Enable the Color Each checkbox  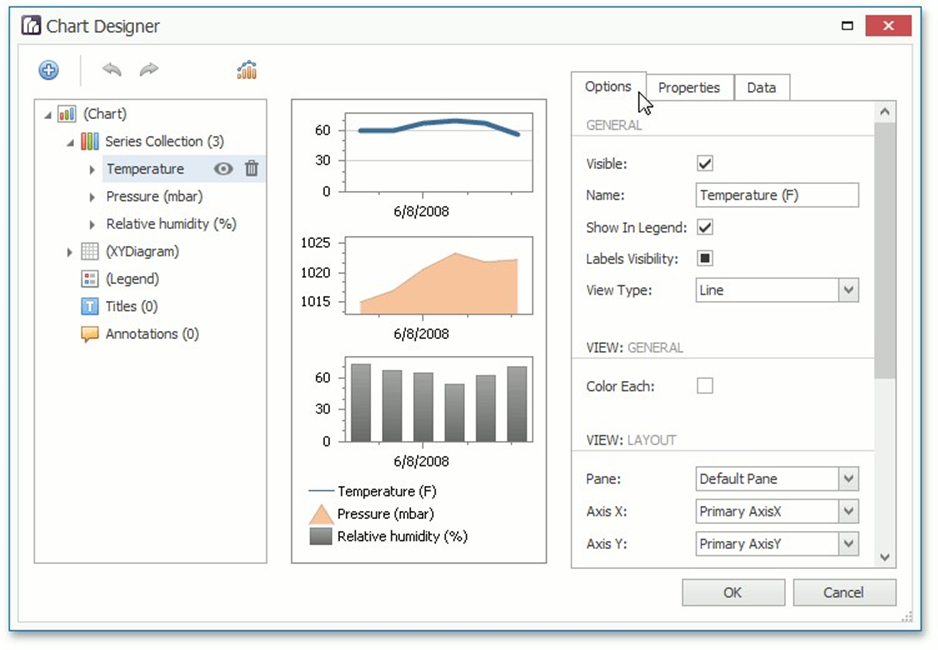pyautogui.click(x=705, y=386)
